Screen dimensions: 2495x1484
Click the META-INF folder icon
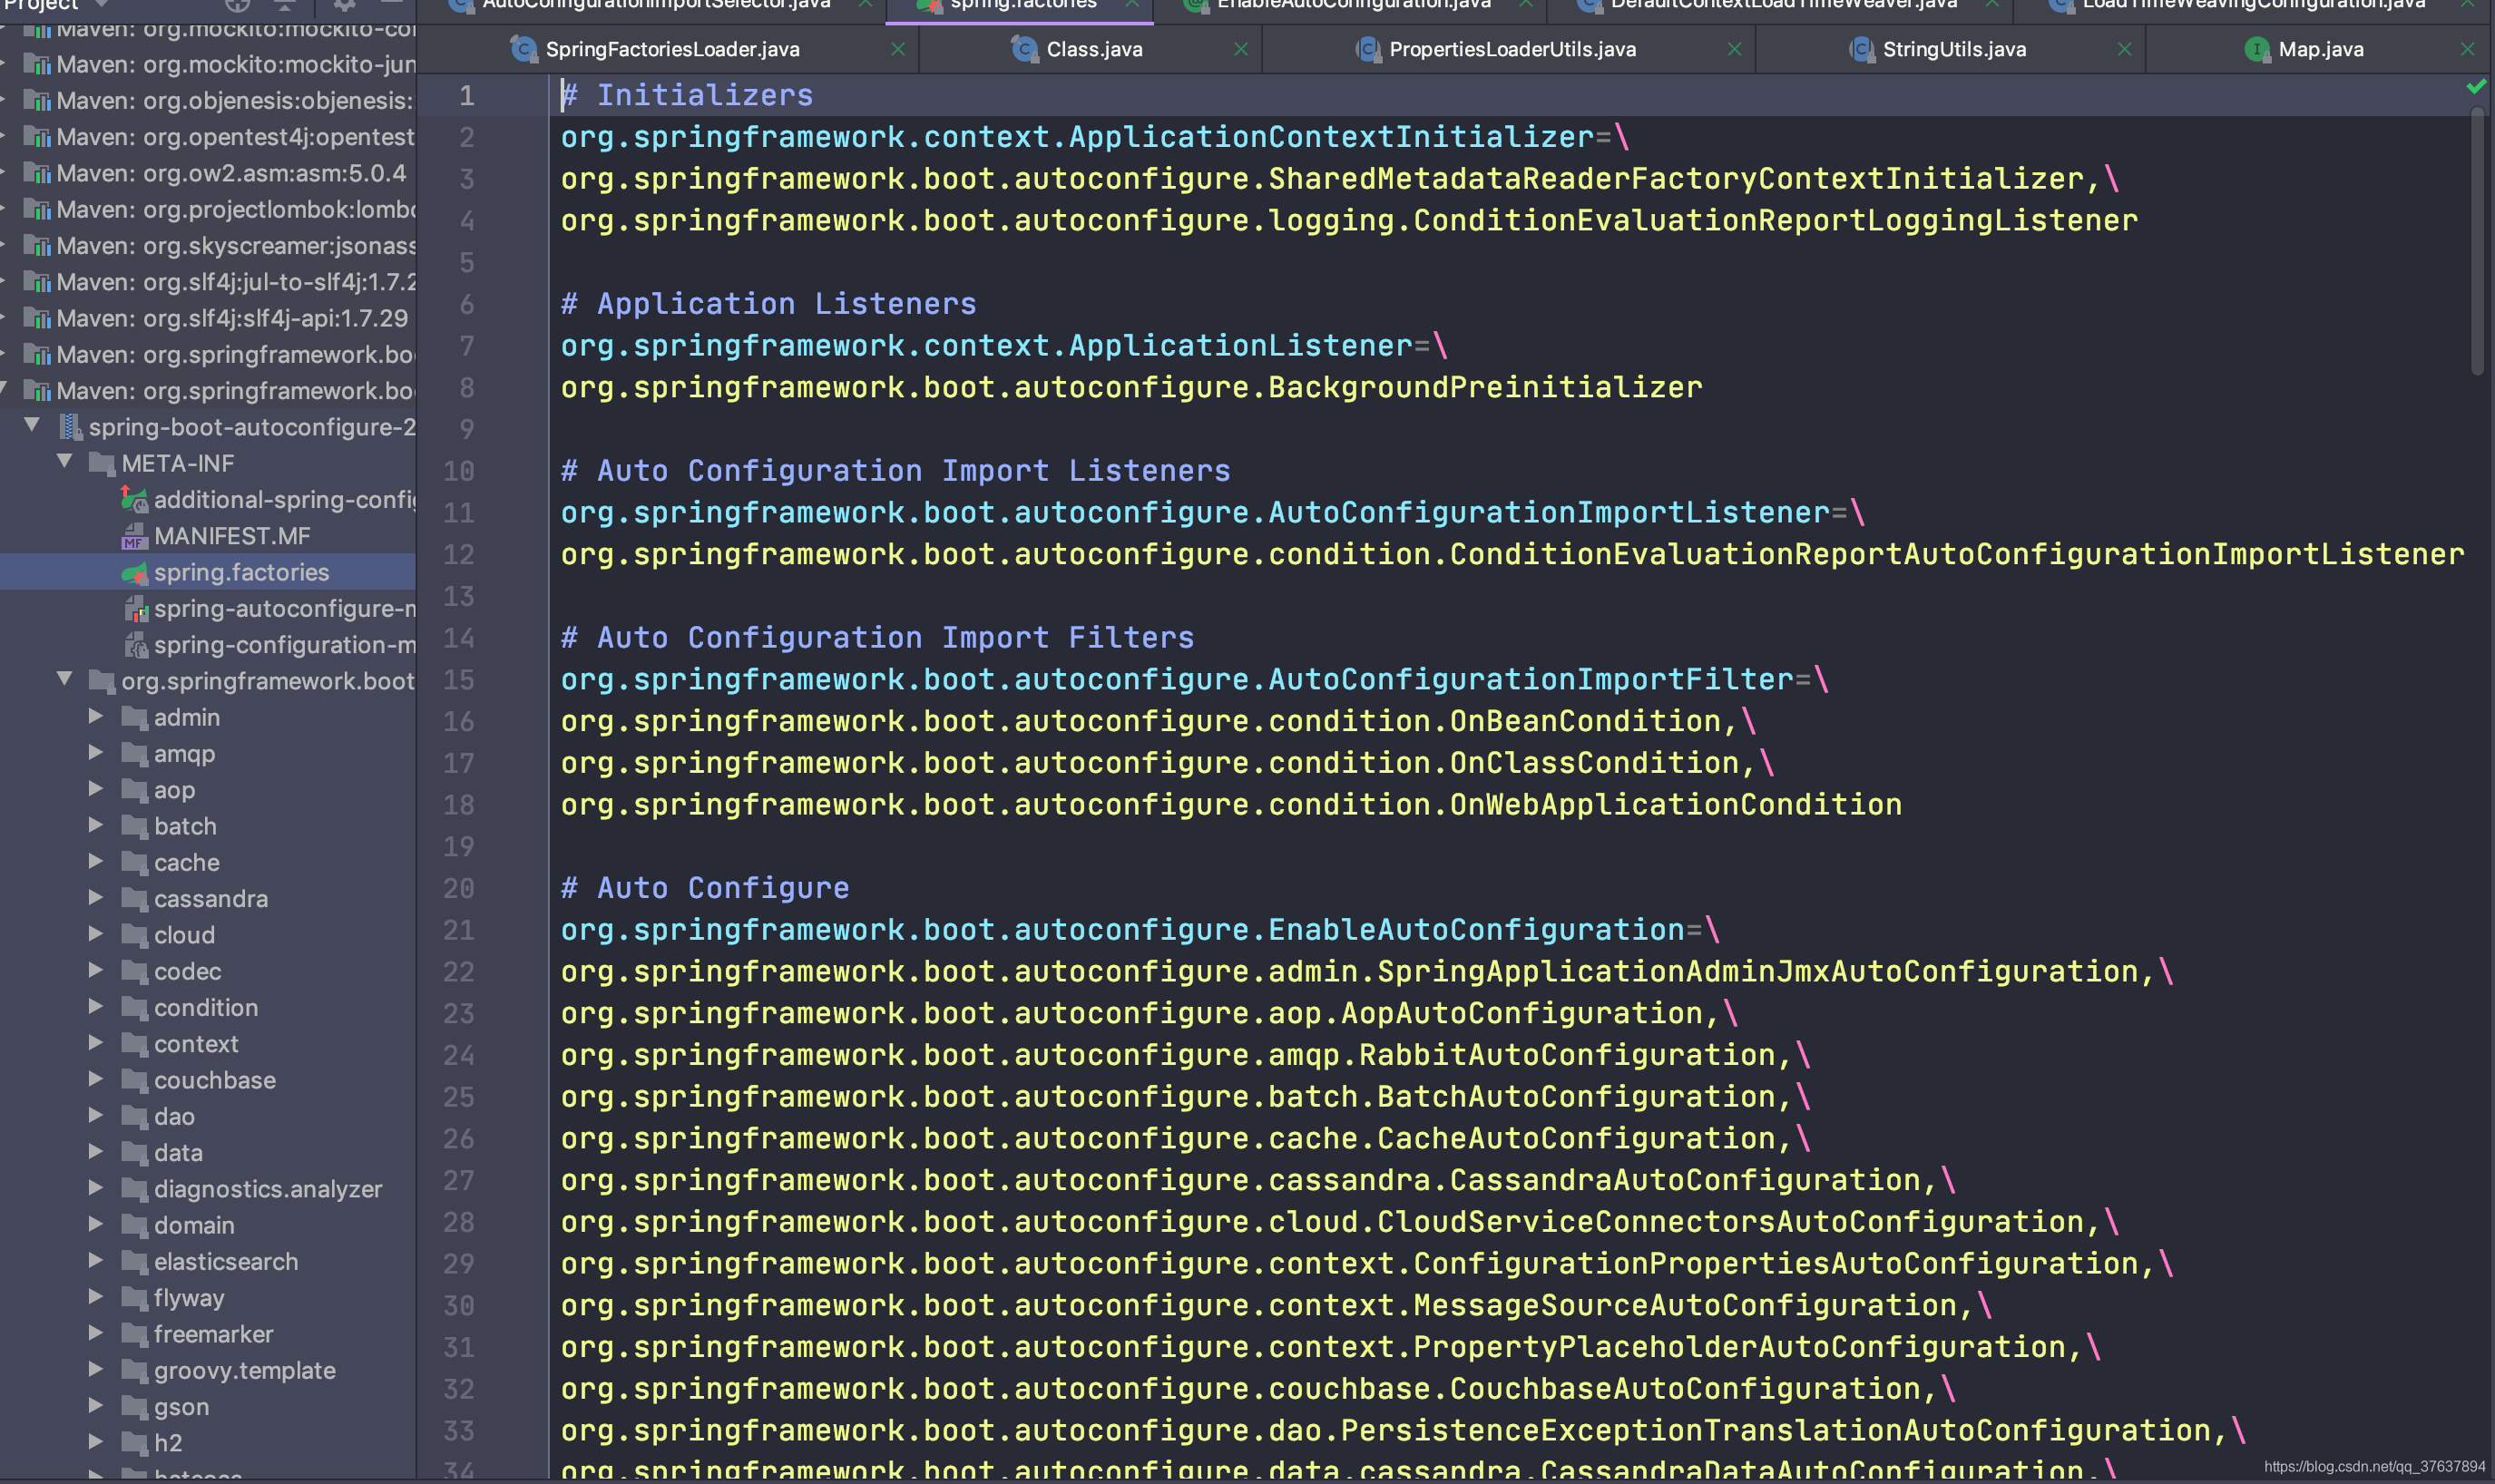101,464
